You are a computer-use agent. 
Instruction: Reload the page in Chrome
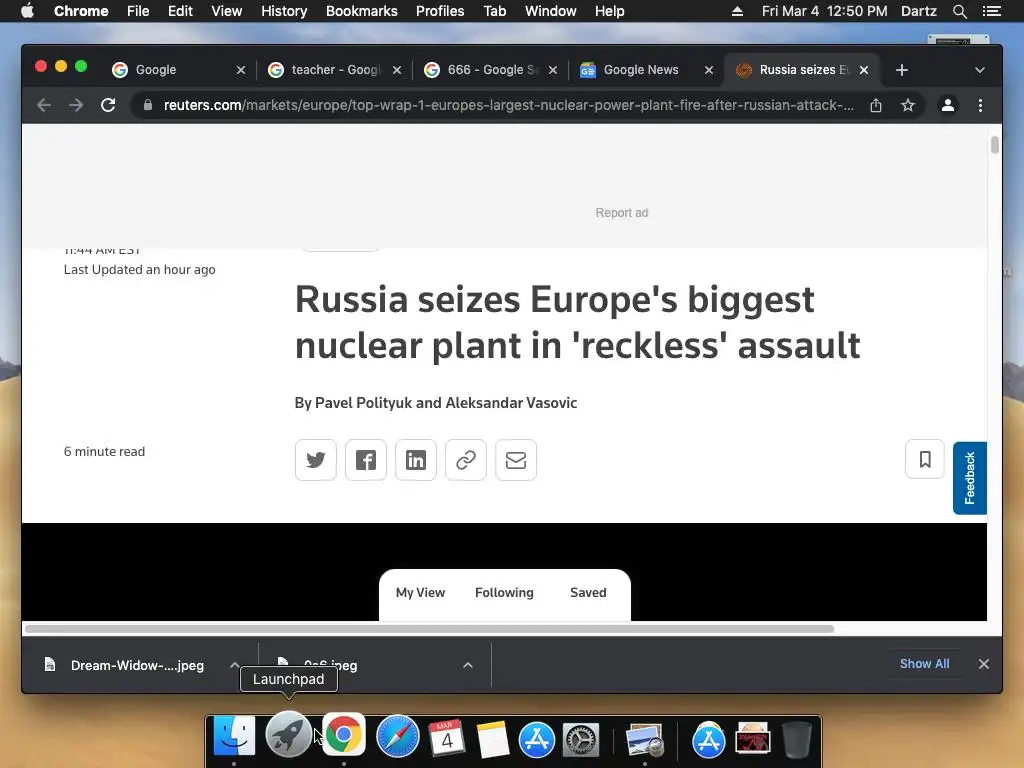(x=108, y=105)
